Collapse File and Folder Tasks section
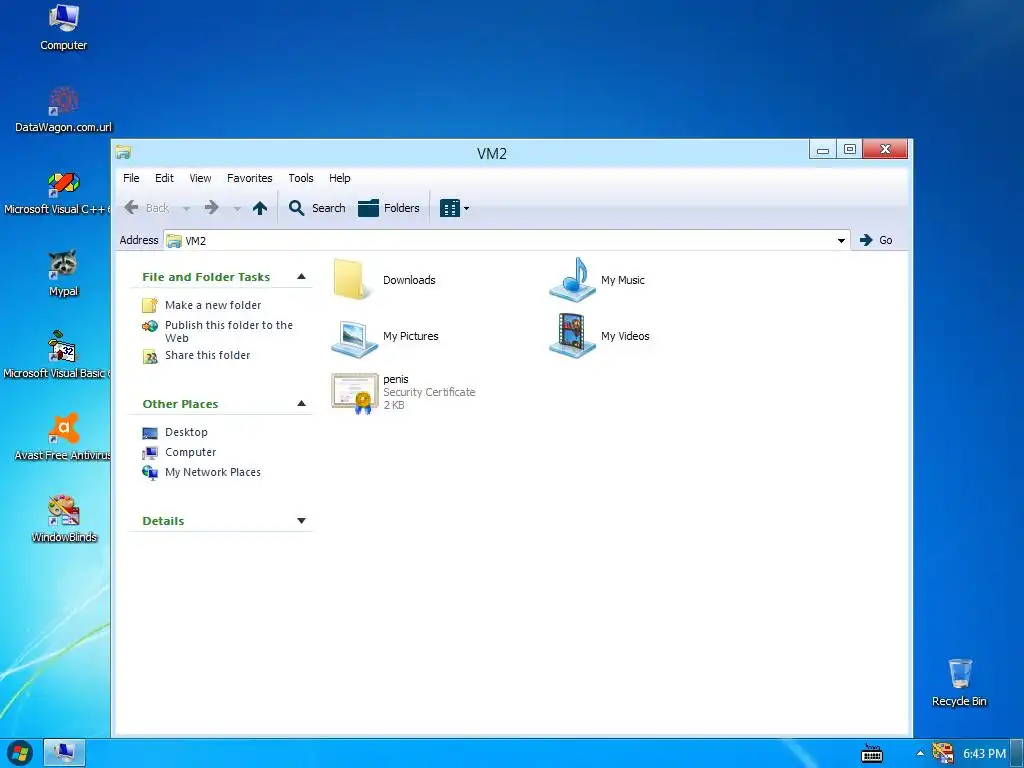This screenshot has width=1024, height=768. pos(301,276)
